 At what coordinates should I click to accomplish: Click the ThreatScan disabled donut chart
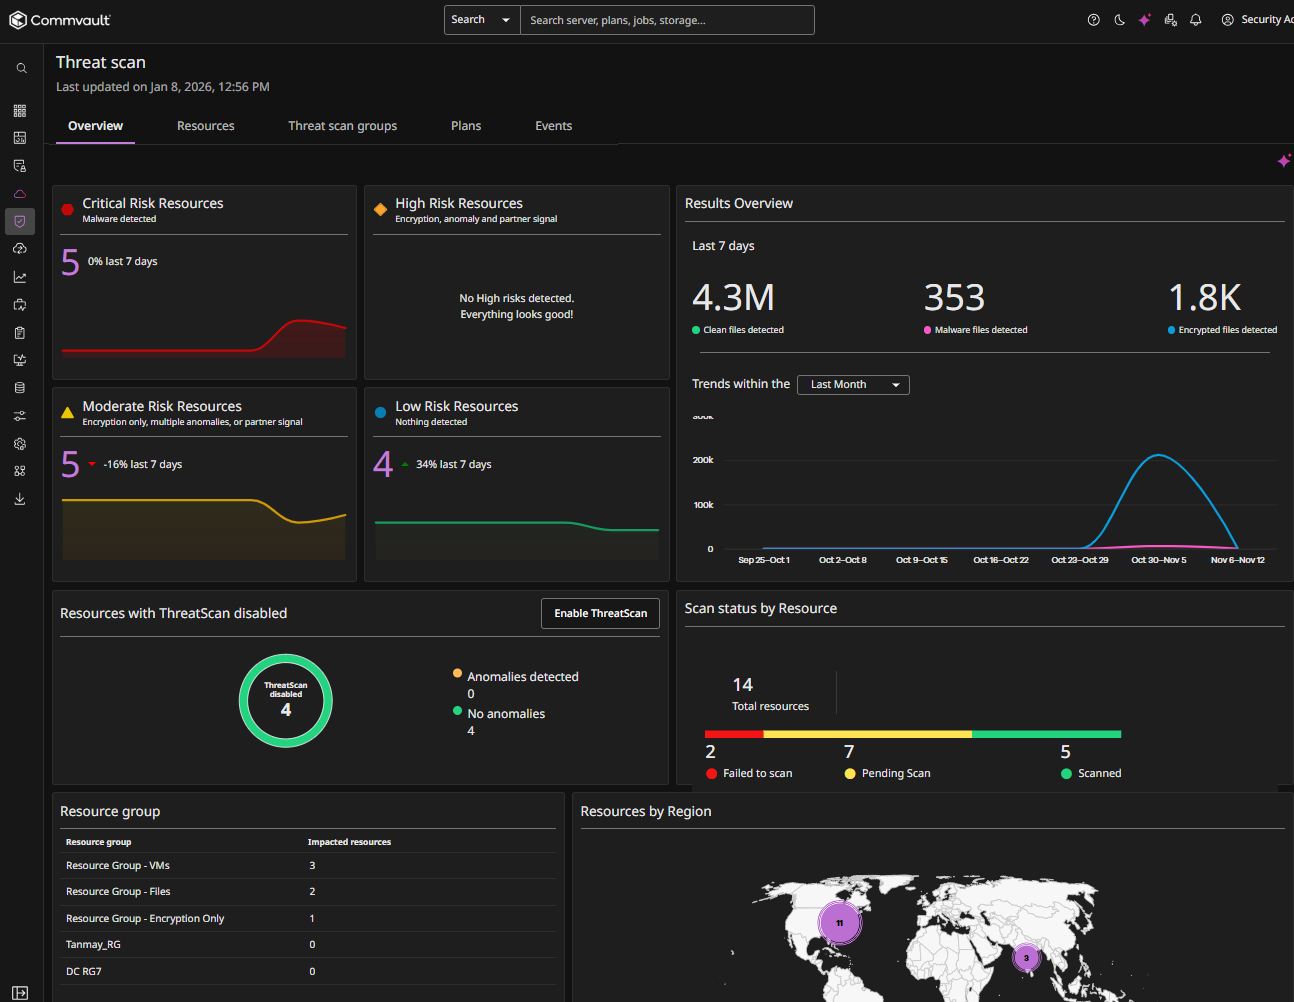coord(286,701)
